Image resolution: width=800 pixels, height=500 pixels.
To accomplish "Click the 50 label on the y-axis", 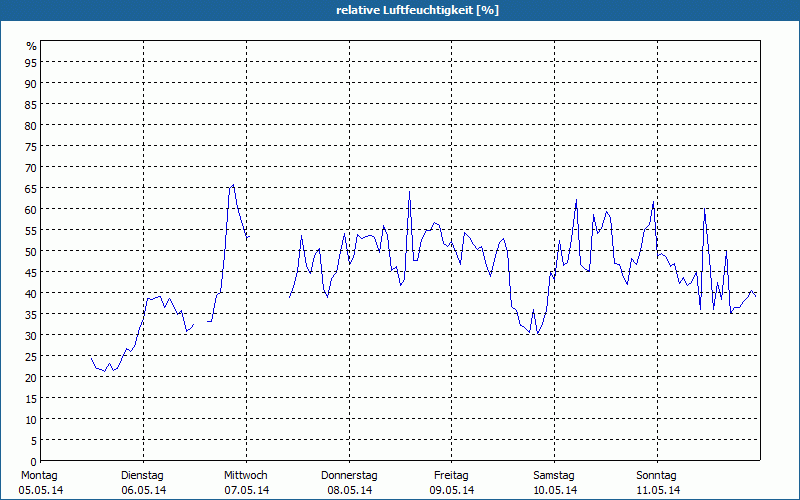I will tap(31, 251).
